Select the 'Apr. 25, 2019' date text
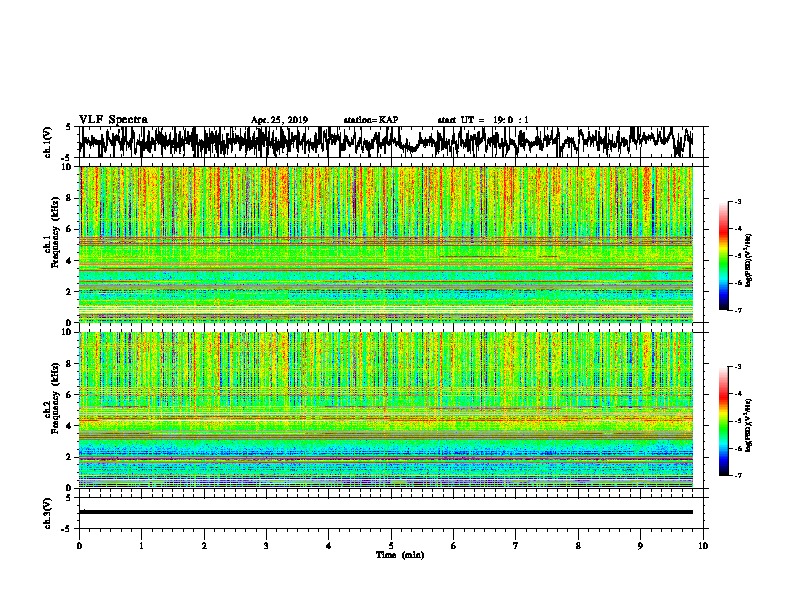Viewport: 792px width, 612px height. [x=279, y=120]
